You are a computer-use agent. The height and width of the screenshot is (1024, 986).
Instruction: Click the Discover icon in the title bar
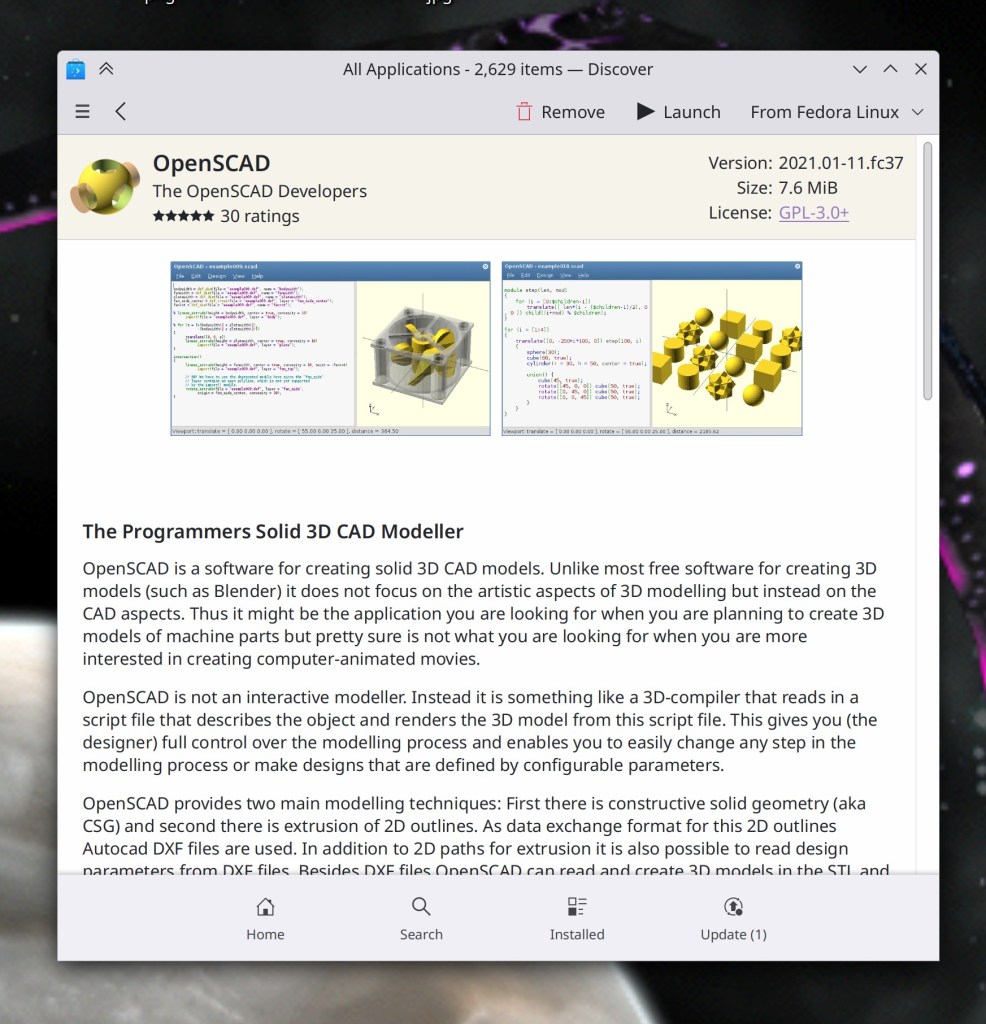[75, 69]
